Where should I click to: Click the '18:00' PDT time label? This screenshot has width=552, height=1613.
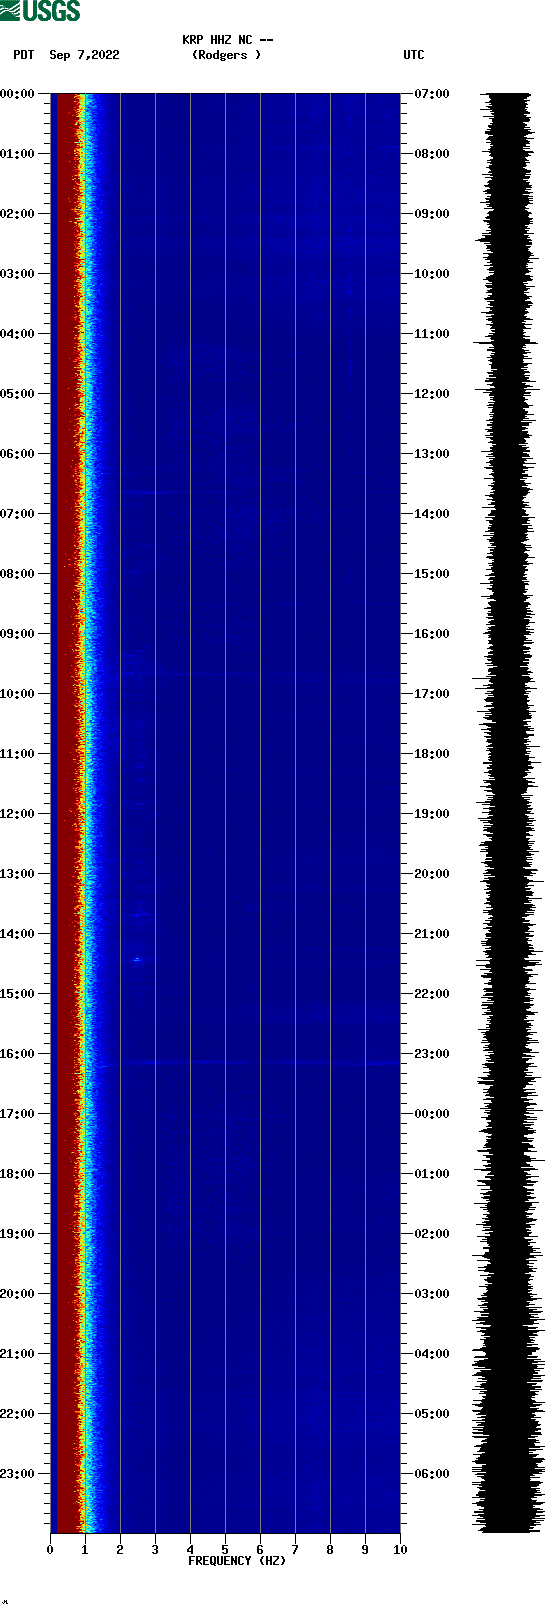[x=17, y=1174]
